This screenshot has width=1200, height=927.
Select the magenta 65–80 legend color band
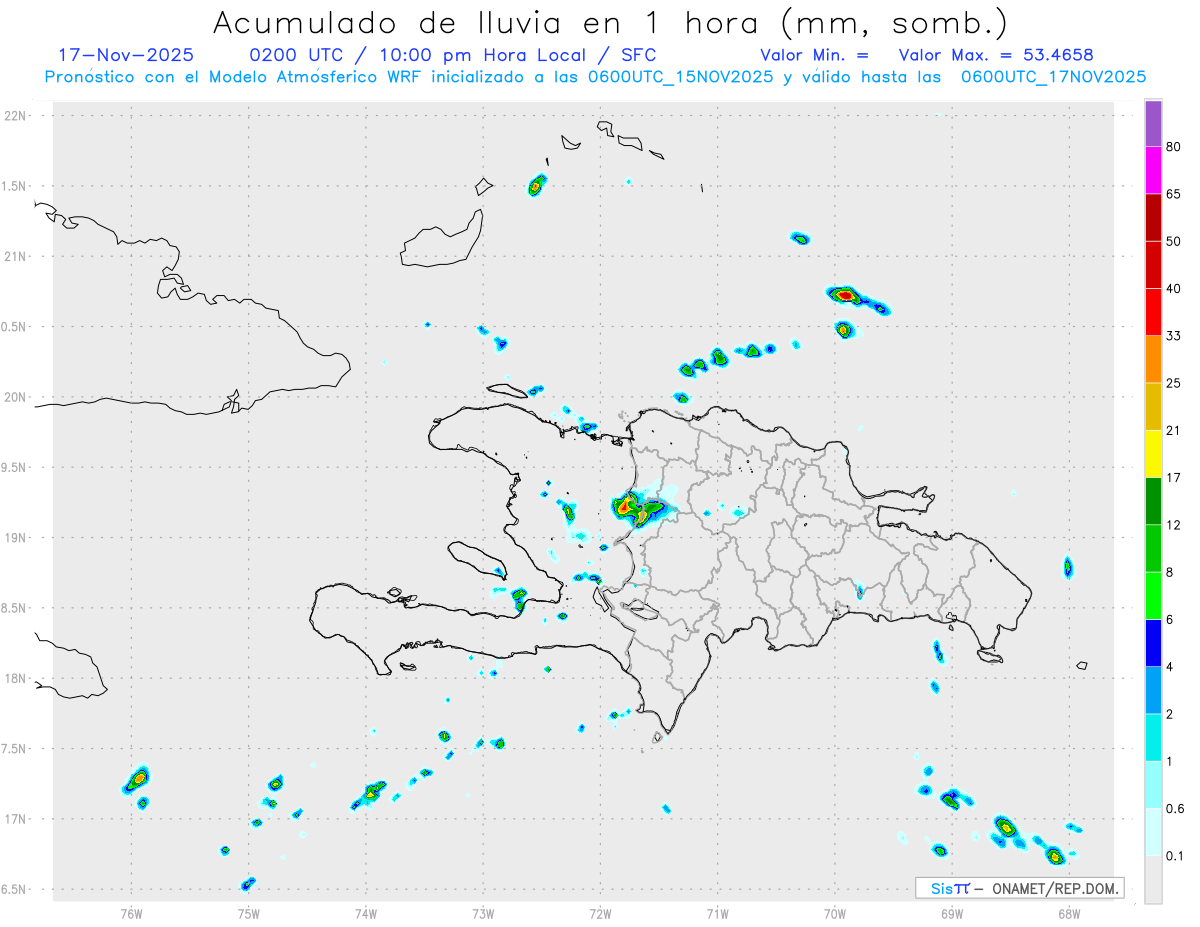pyautogui.click(x=1153, y=170)
